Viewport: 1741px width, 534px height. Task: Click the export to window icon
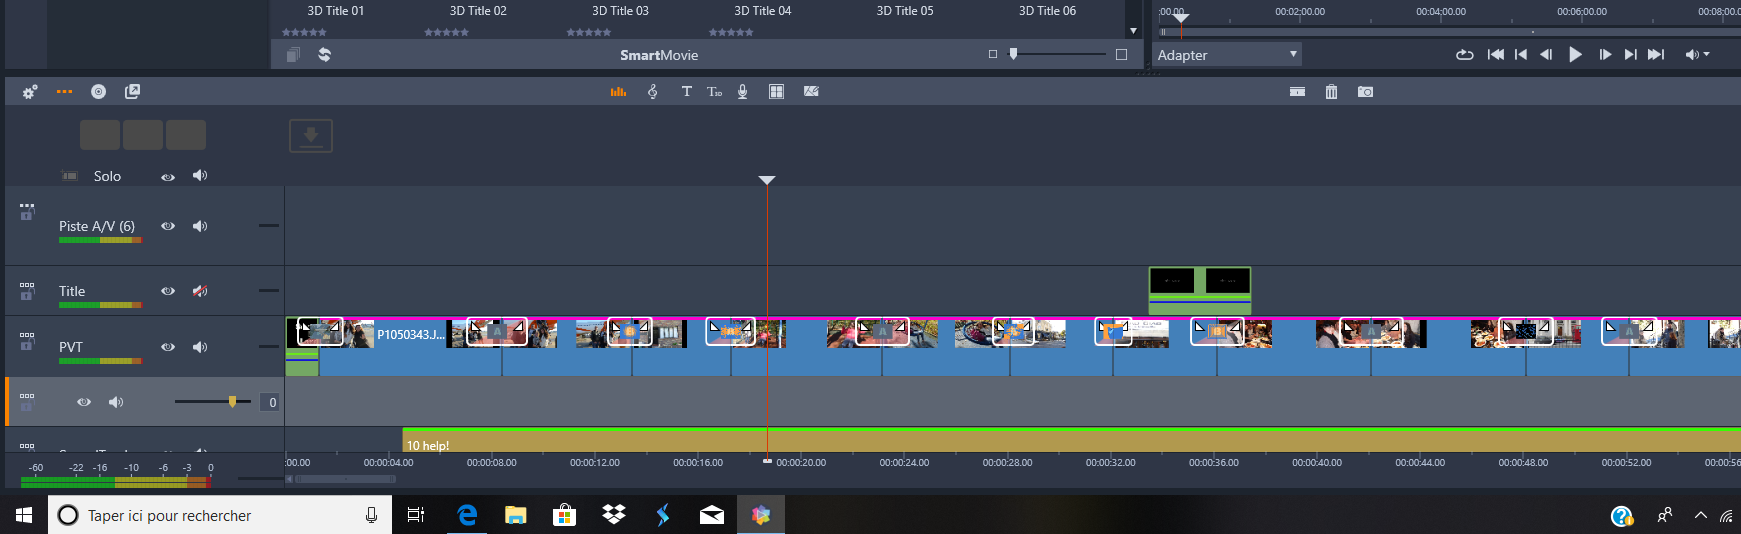click(132, 91)
